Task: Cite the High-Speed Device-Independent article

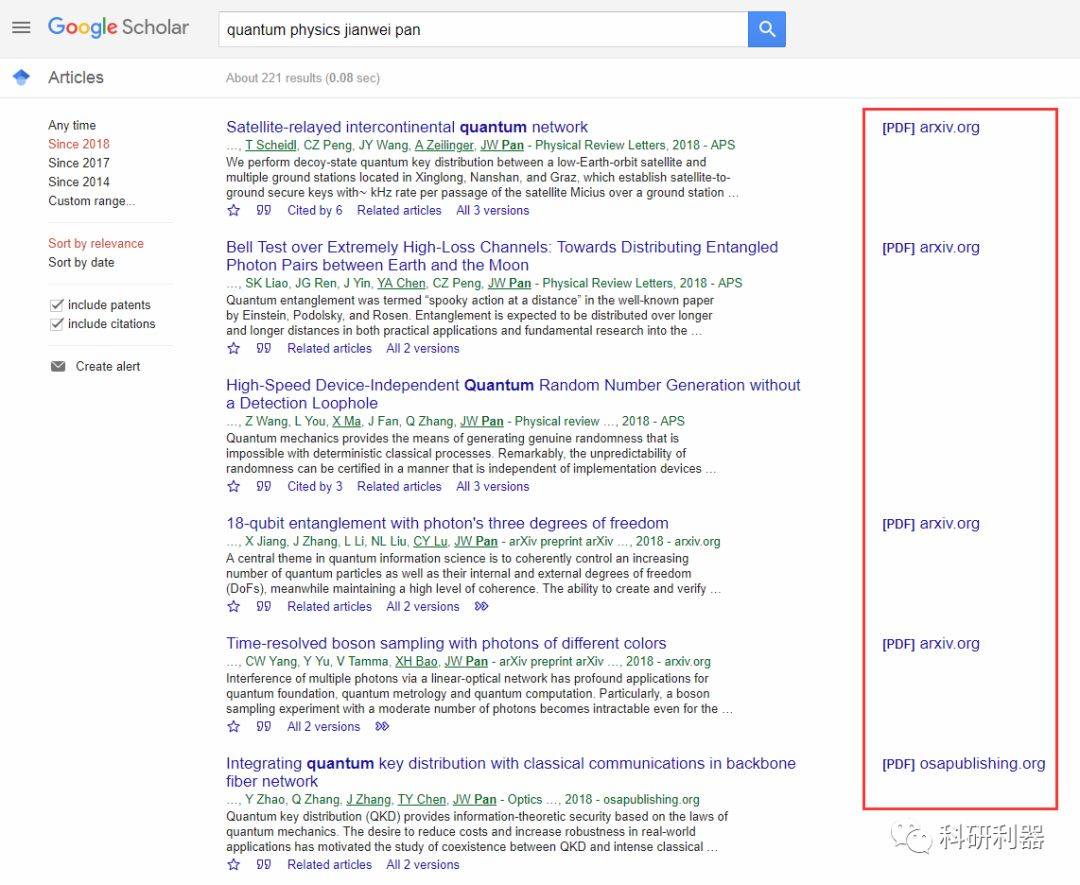Action: (x=264, y=486)
